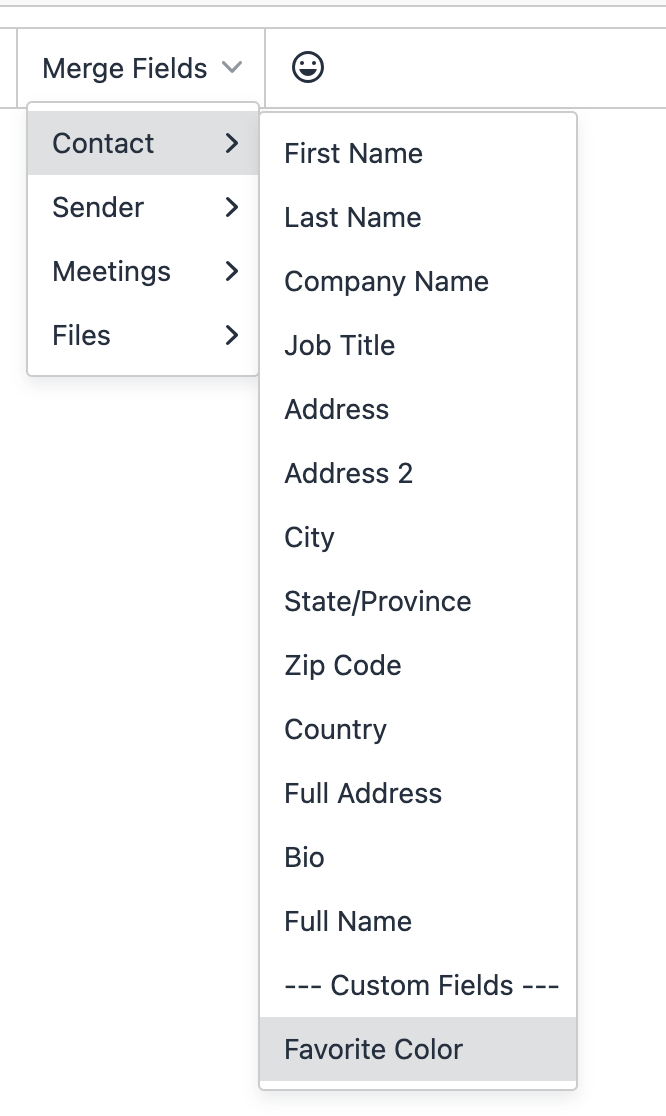Expand Files submenu arrow
Image resolution: width=666 pixels, height=1116 pixels.
(x=231, y=335)
